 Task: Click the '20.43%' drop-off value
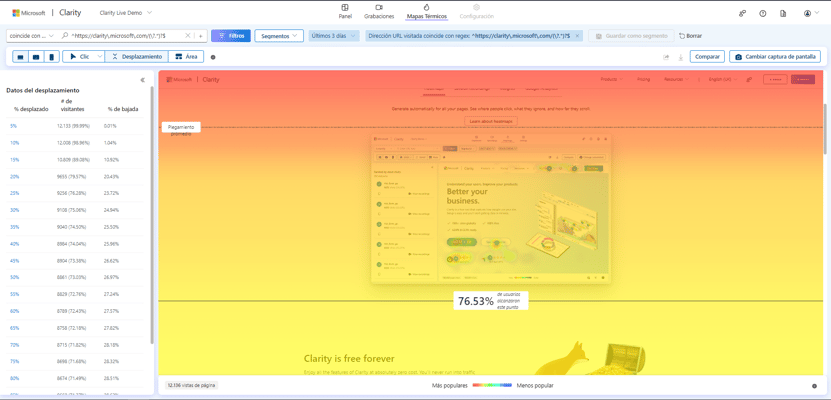[x=111, y=176]
